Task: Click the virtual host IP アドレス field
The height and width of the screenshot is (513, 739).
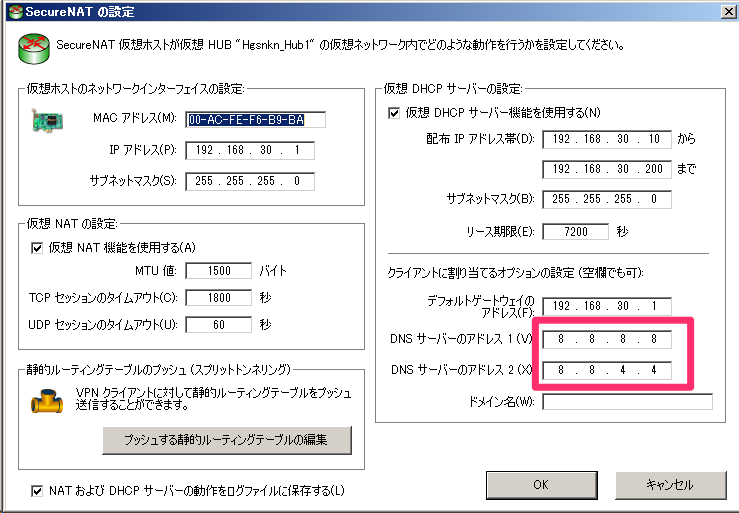Action: (x=250, y=150)
